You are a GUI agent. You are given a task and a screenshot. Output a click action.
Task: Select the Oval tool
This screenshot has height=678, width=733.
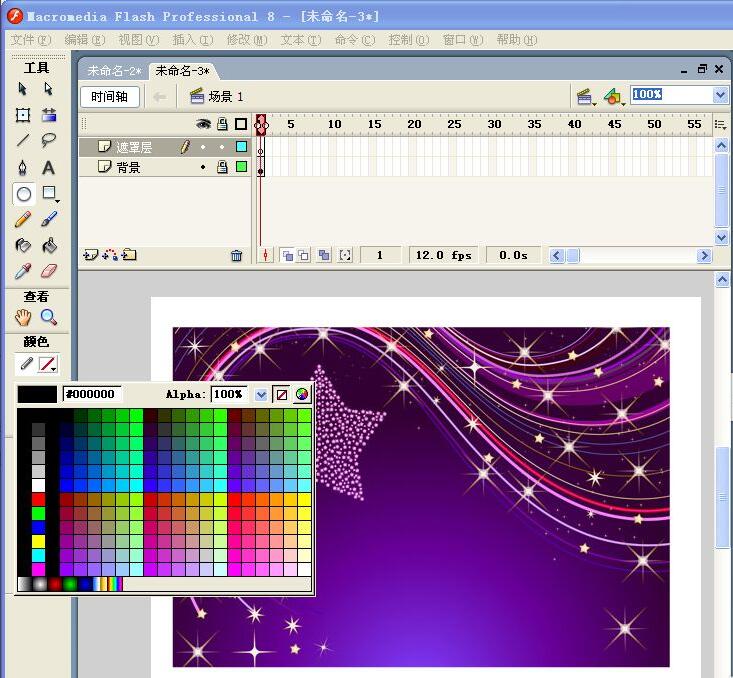click(23, 194)
